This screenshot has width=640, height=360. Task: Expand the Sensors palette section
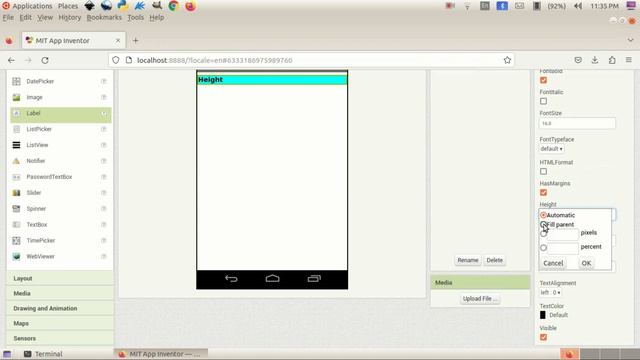pos(60,338)
